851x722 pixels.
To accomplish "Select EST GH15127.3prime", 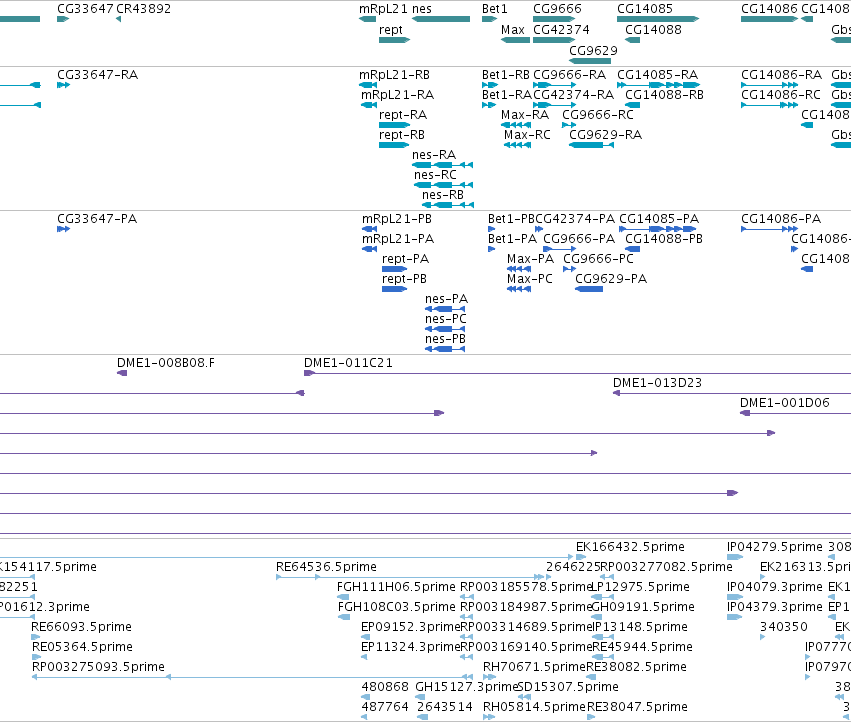I will pos(467,687).
